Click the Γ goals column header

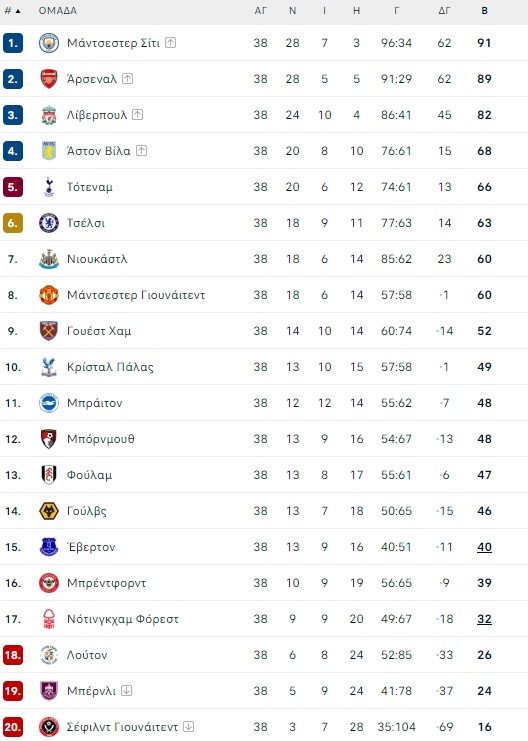[396, 10]
